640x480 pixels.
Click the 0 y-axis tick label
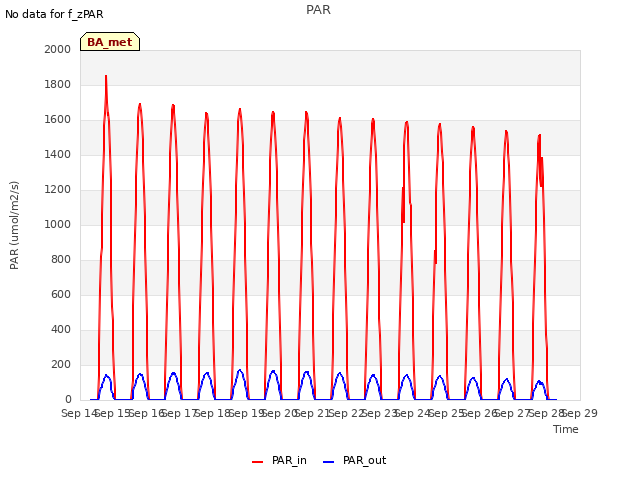coord(68,400)
